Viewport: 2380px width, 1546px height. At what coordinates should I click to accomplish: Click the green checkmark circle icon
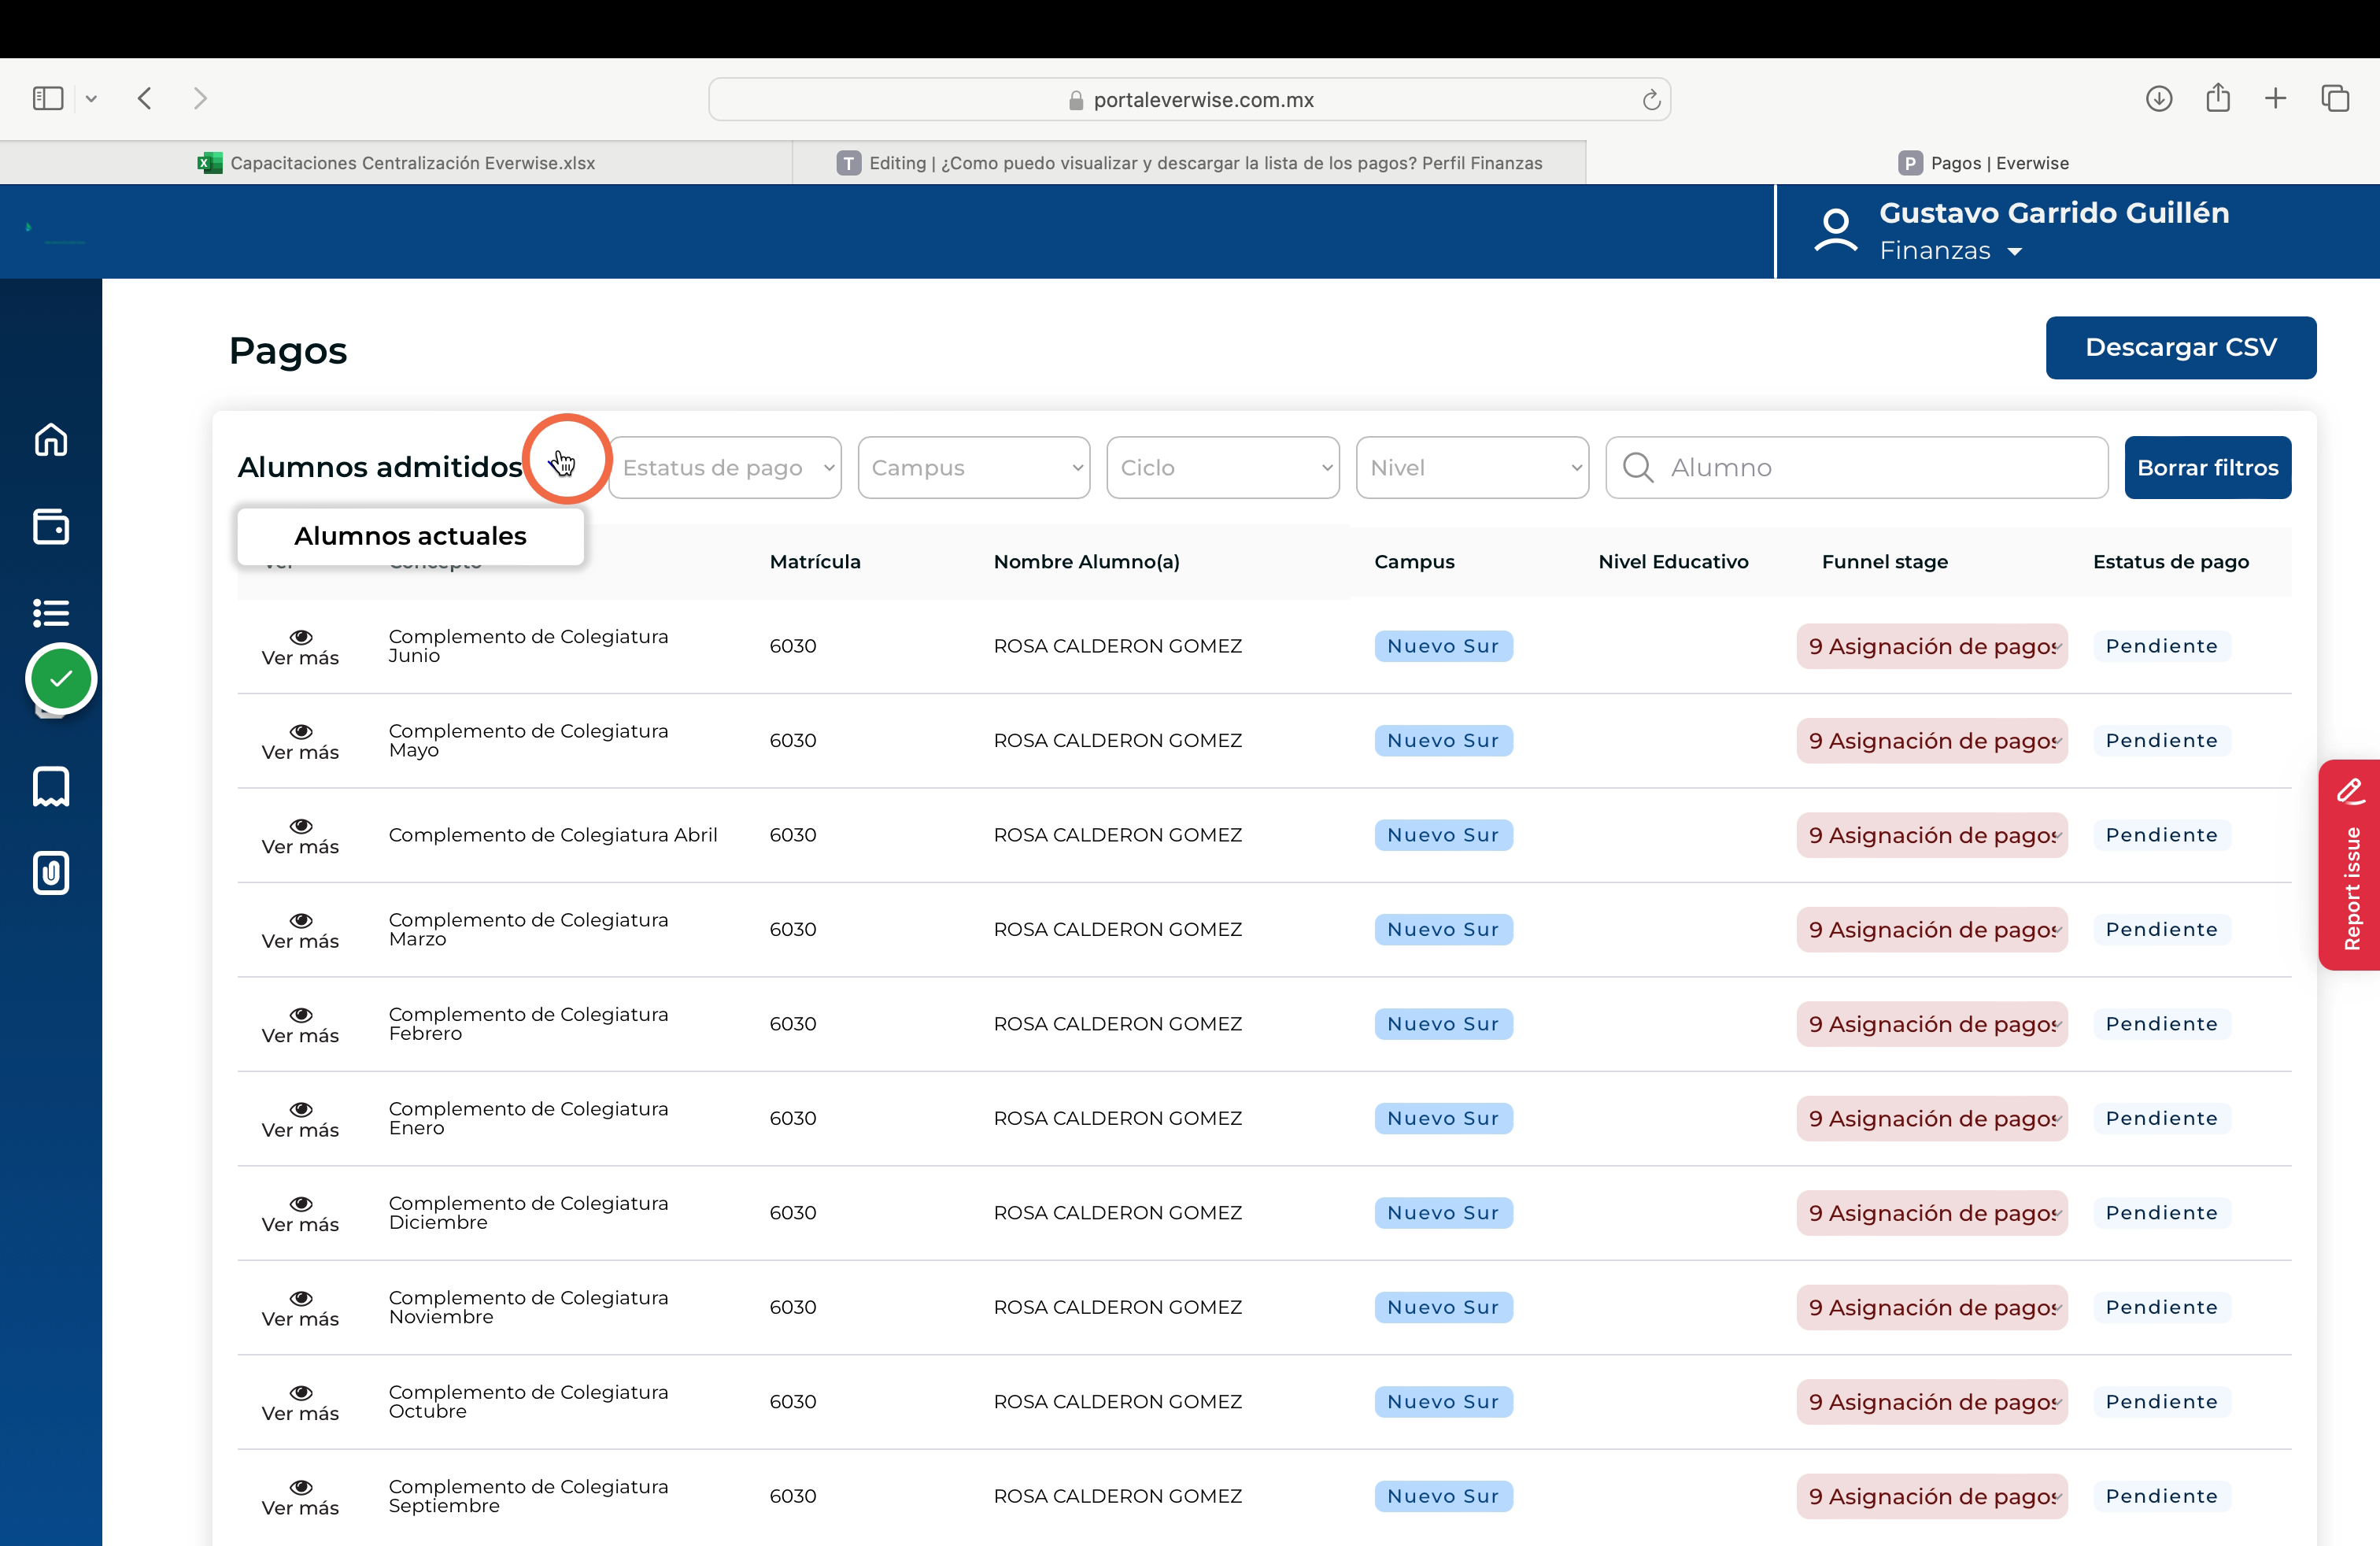tap(61, 679)
